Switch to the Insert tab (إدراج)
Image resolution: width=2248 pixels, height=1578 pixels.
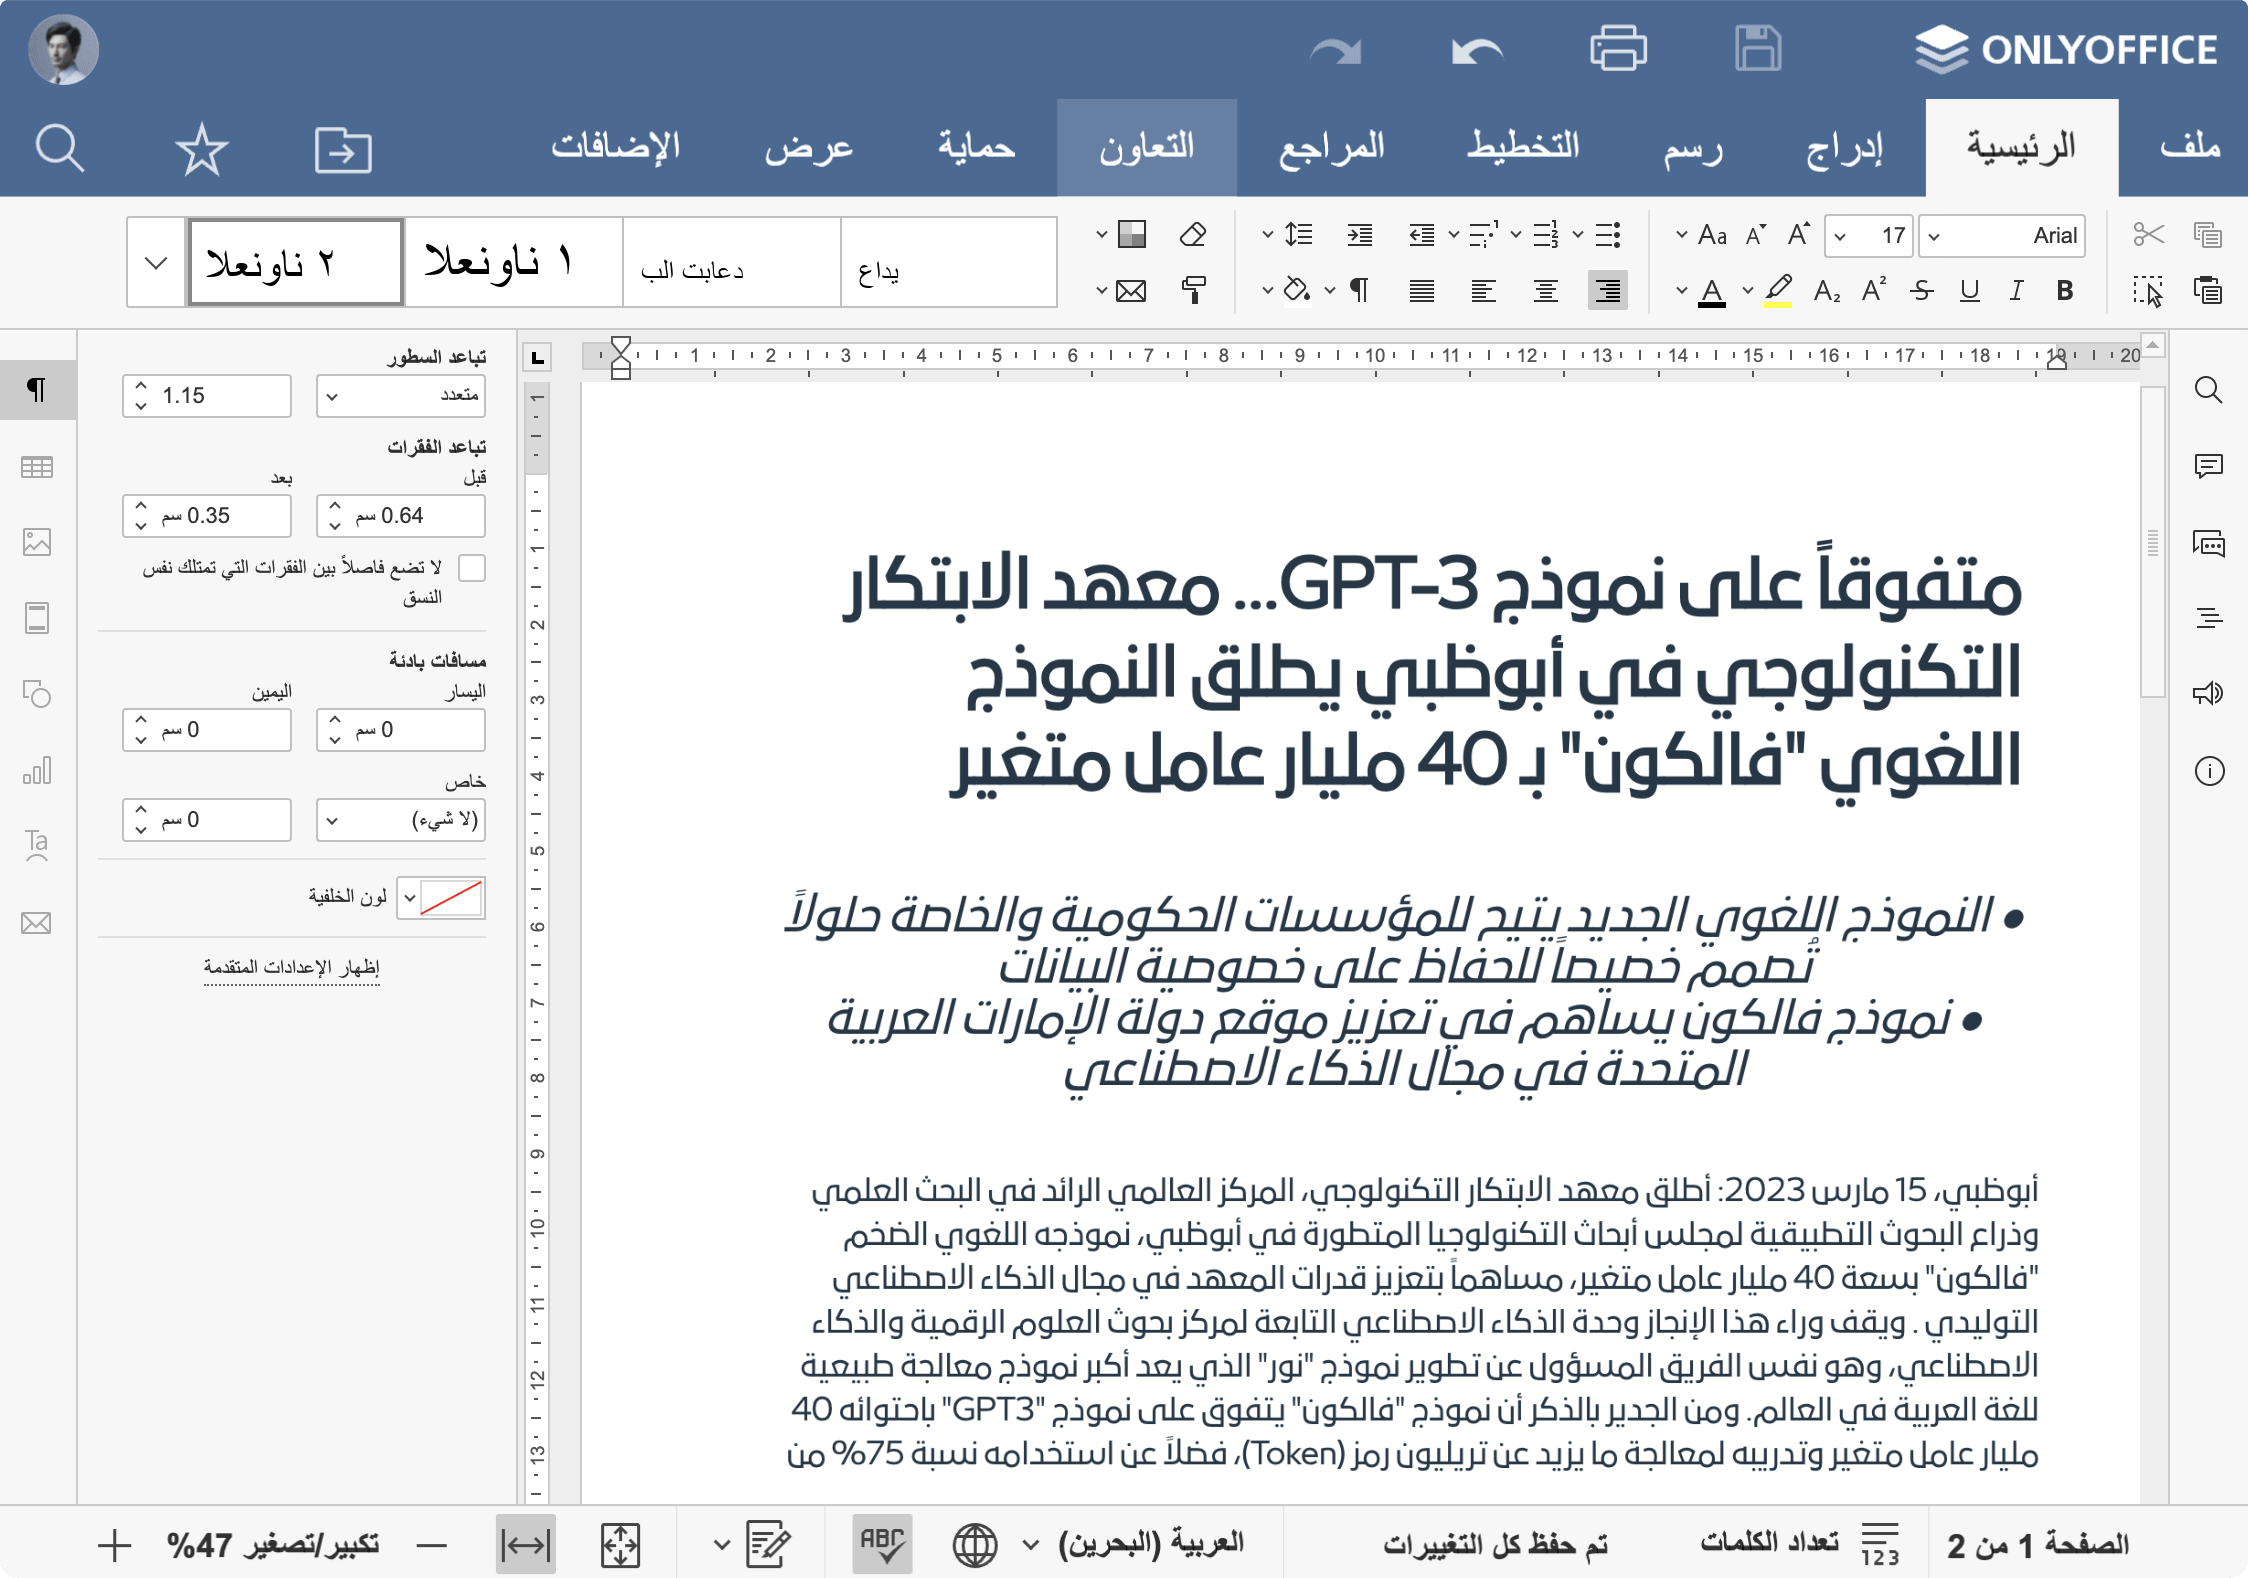pyautogui.click(x=1843, y=148)
